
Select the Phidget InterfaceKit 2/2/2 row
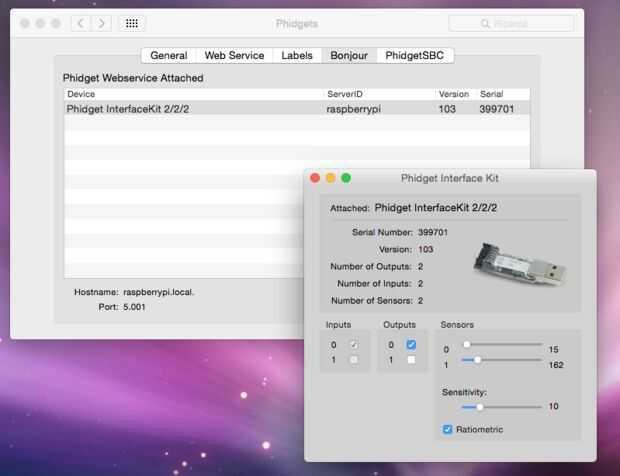click(297, 109)
